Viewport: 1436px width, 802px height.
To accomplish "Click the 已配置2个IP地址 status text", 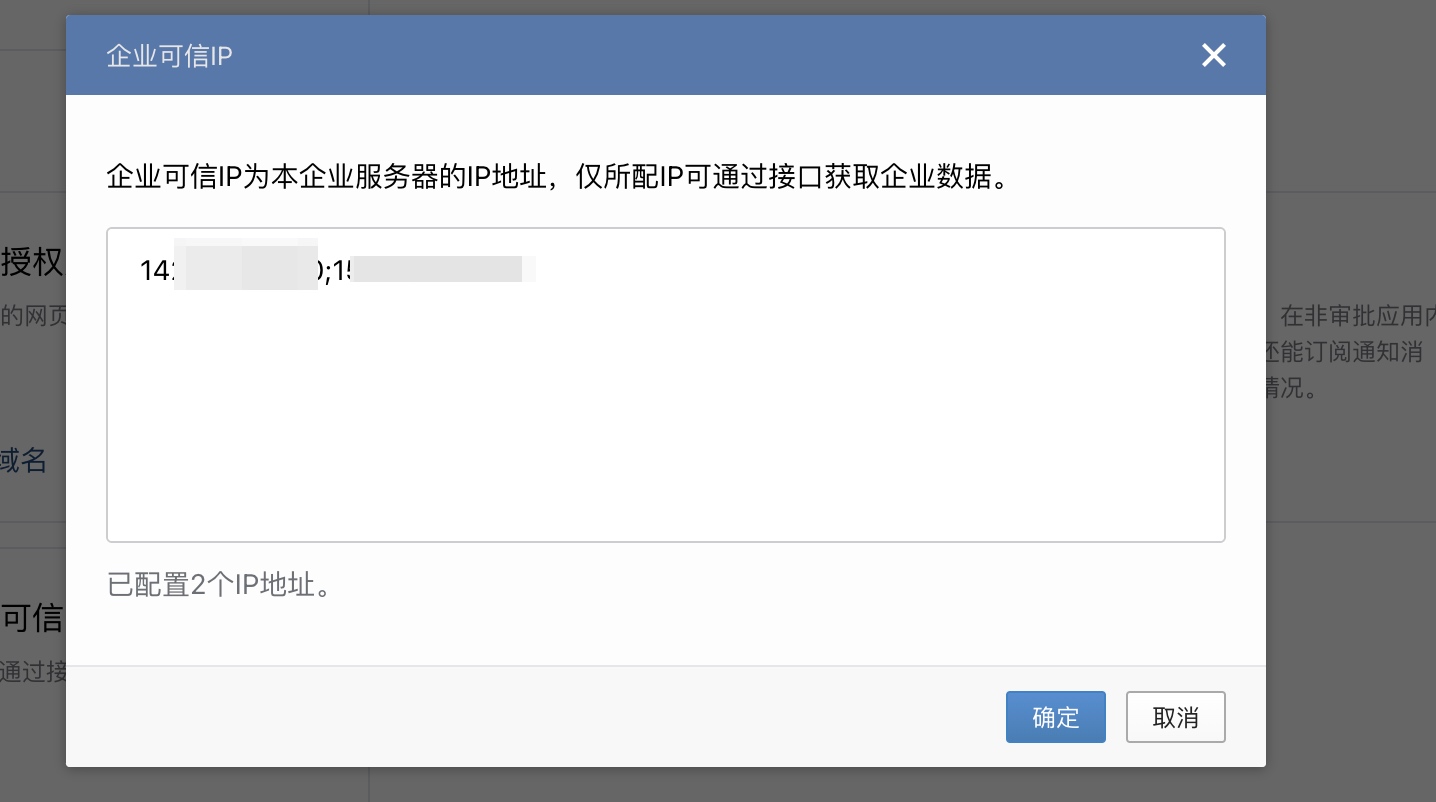I will click(219, 584).
